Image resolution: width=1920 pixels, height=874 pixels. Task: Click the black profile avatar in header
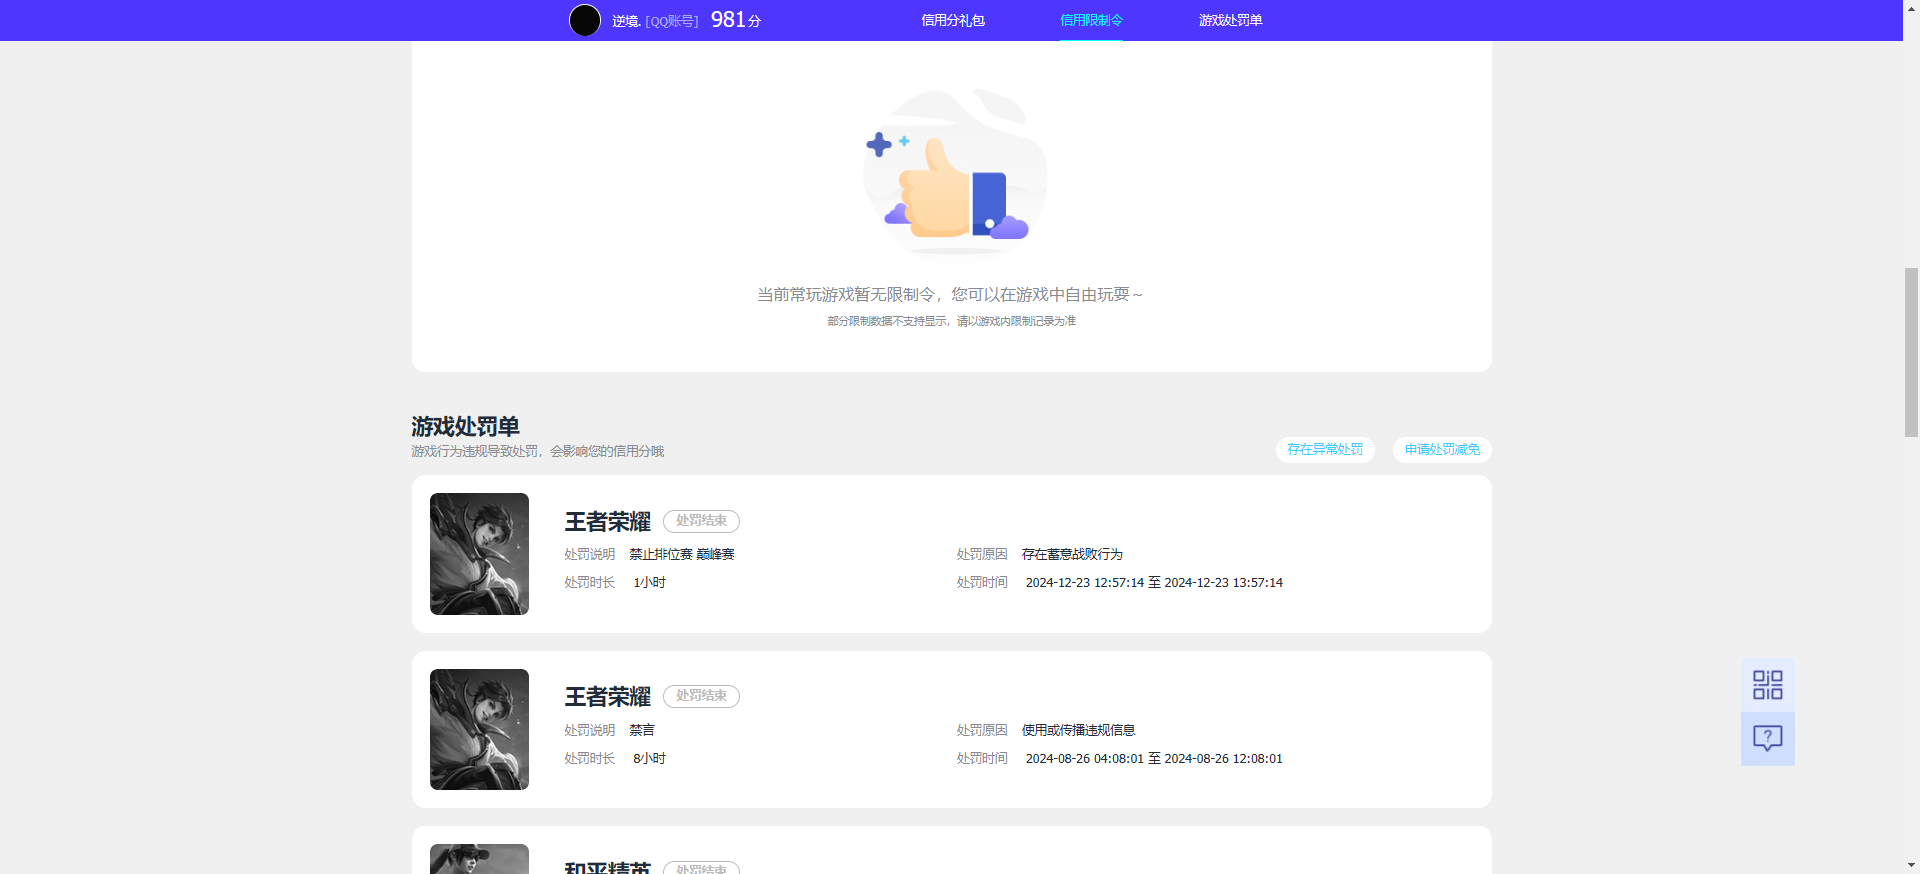click(x=585, y=20)
